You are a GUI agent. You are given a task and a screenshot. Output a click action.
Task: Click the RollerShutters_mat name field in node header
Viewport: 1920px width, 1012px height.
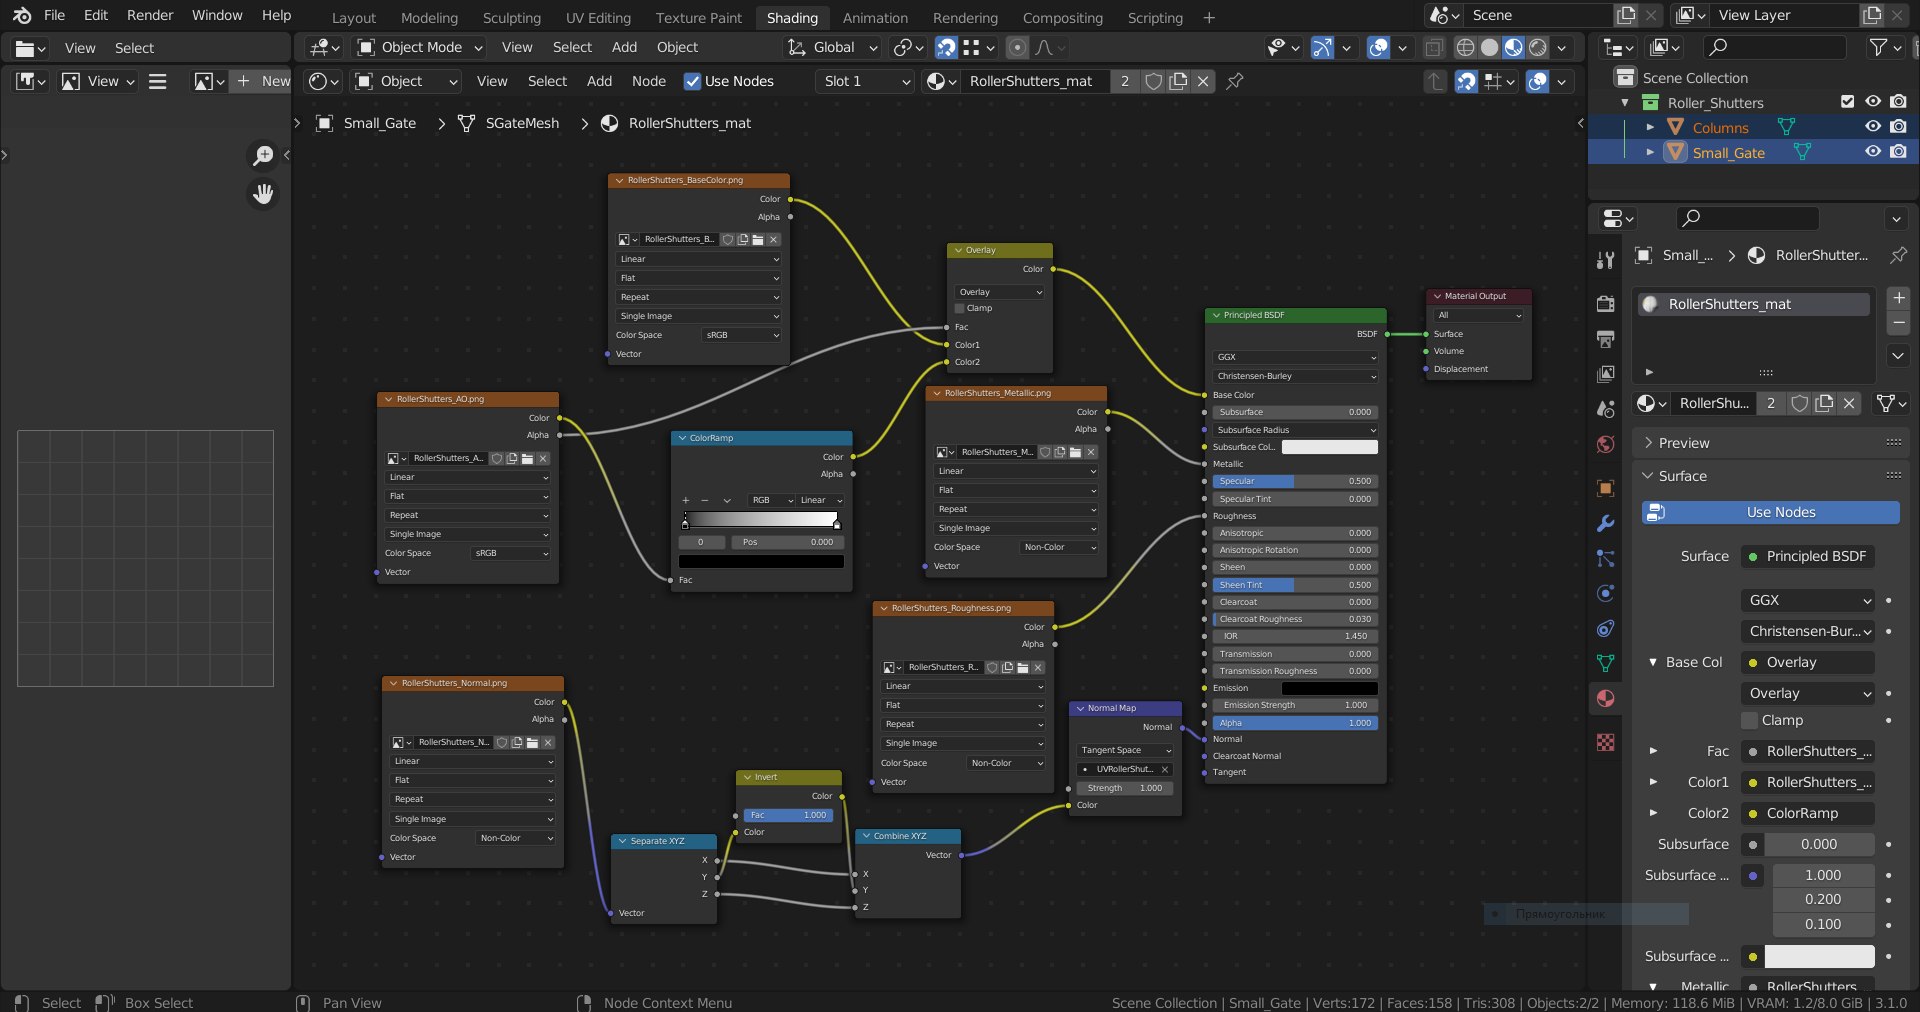tap(1036, 81)
